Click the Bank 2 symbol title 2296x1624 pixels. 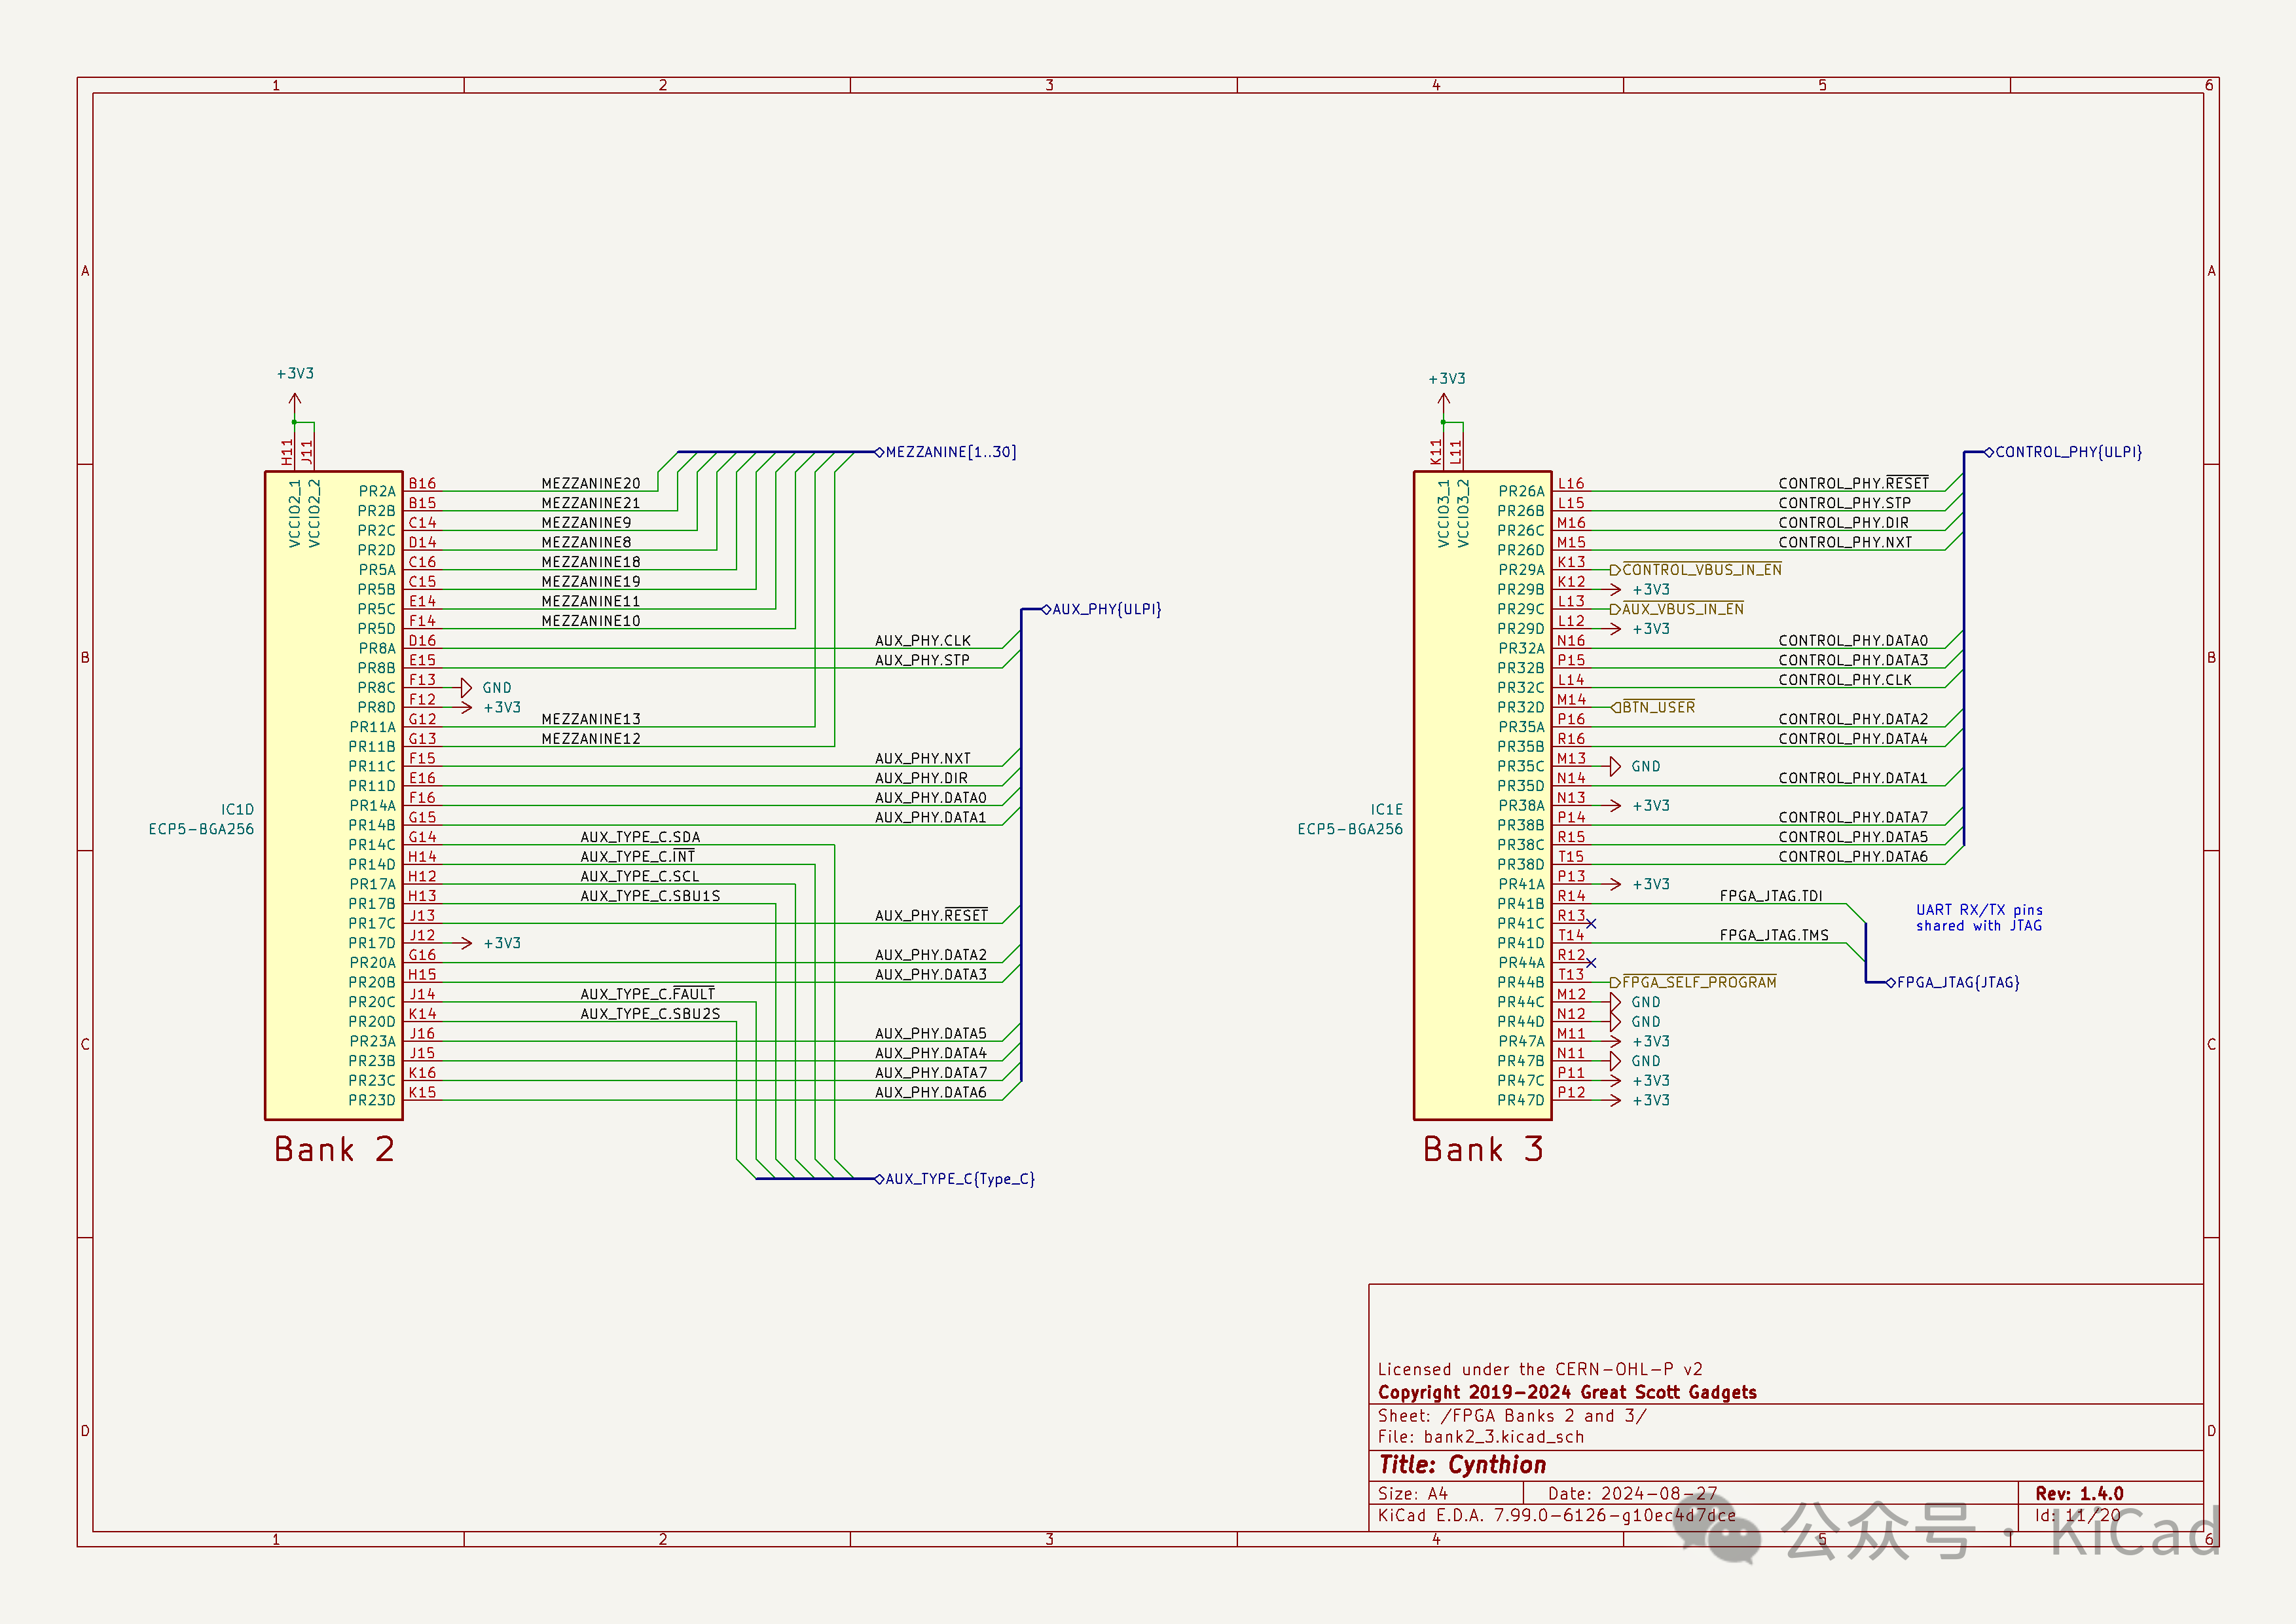pos(334,1150)
